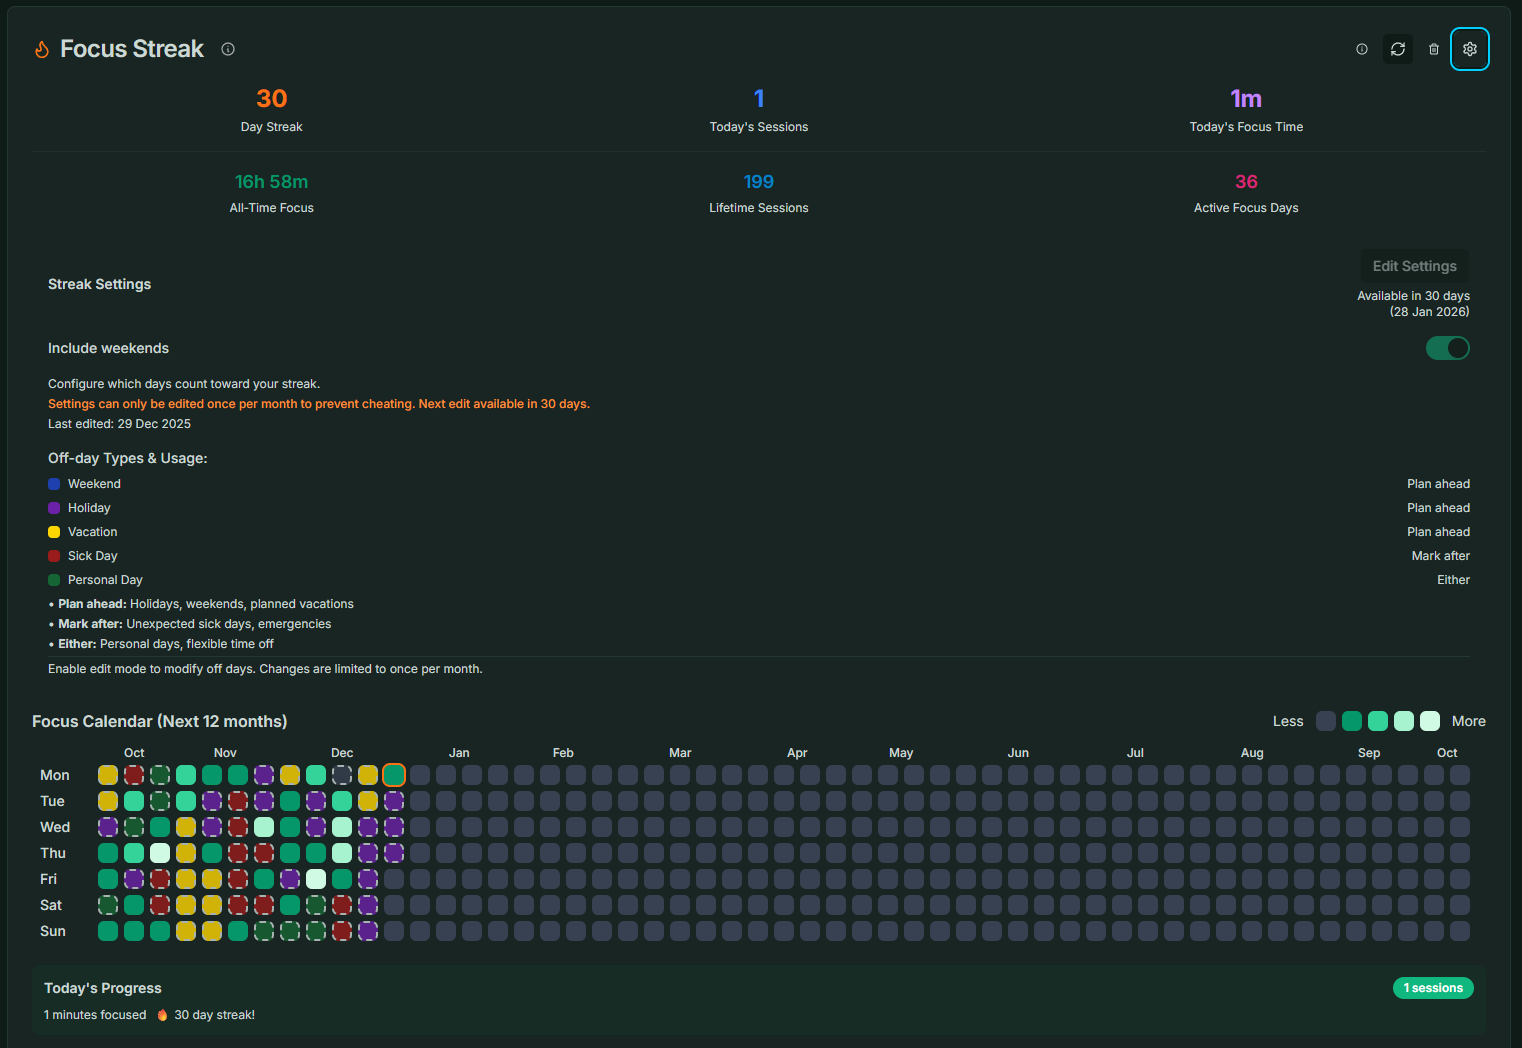
Task: Toggle off the Include weekends switch
Action: (x=1448, y=348)
